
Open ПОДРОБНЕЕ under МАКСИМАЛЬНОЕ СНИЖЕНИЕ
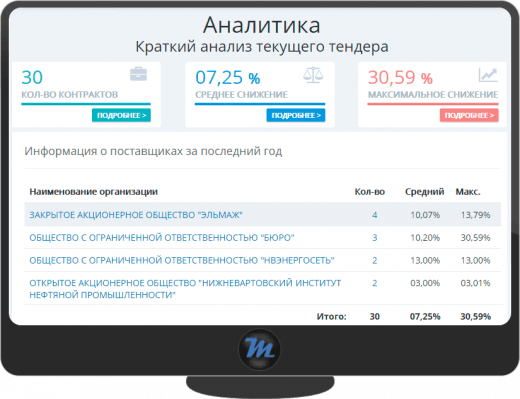coord(469,115)
